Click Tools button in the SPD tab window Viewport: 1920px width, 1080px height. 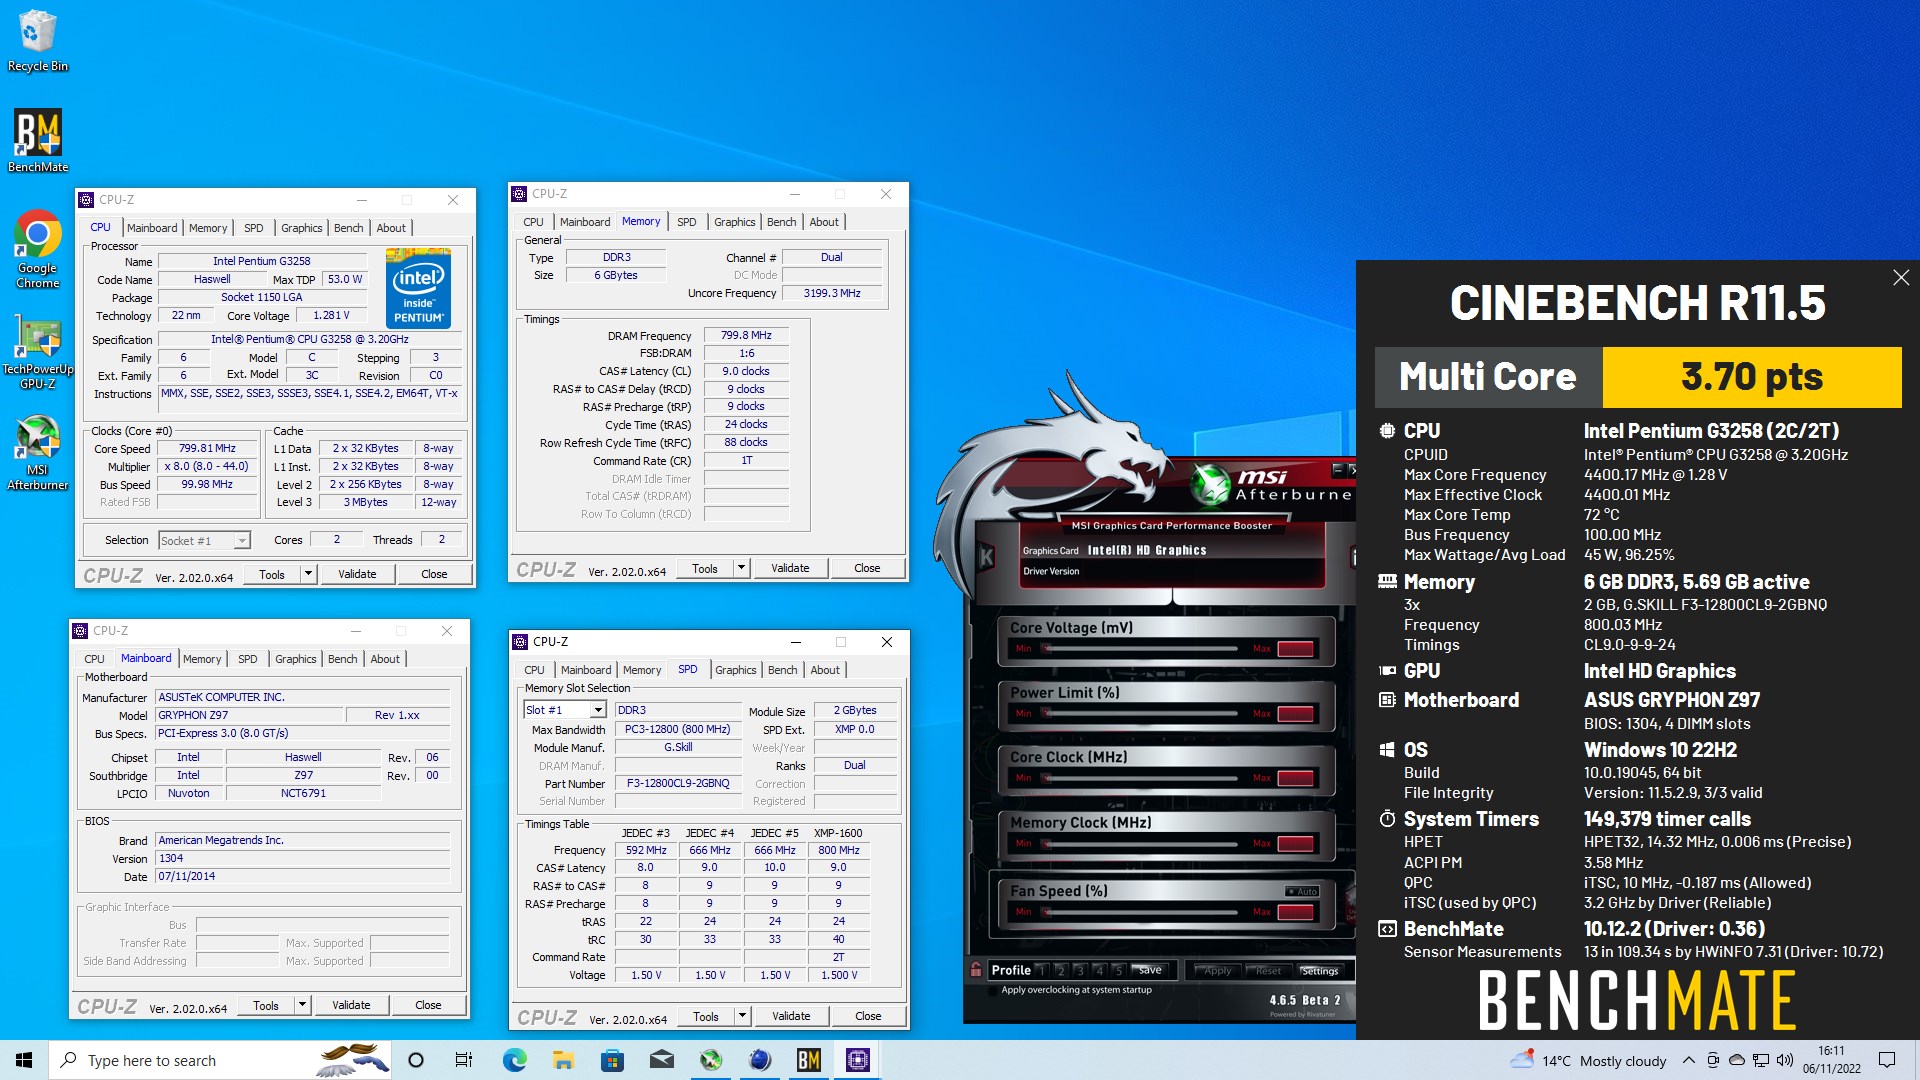[706, 1016]
